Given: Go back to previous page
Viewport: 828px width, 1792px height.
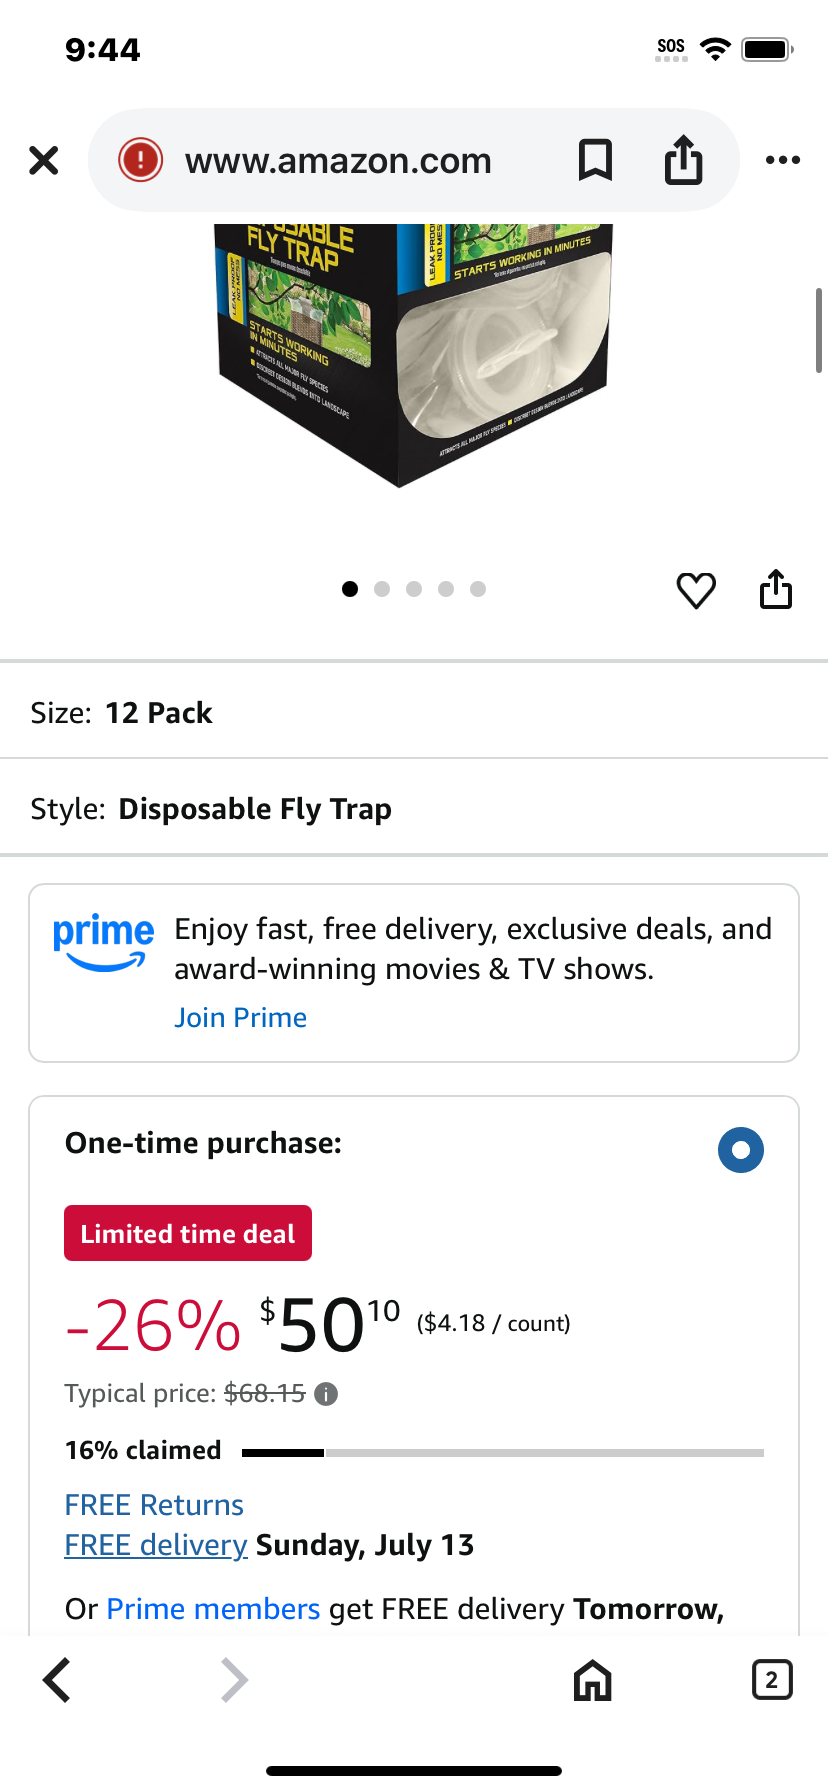Looking at the screenshot, I should coord(57,1680).
